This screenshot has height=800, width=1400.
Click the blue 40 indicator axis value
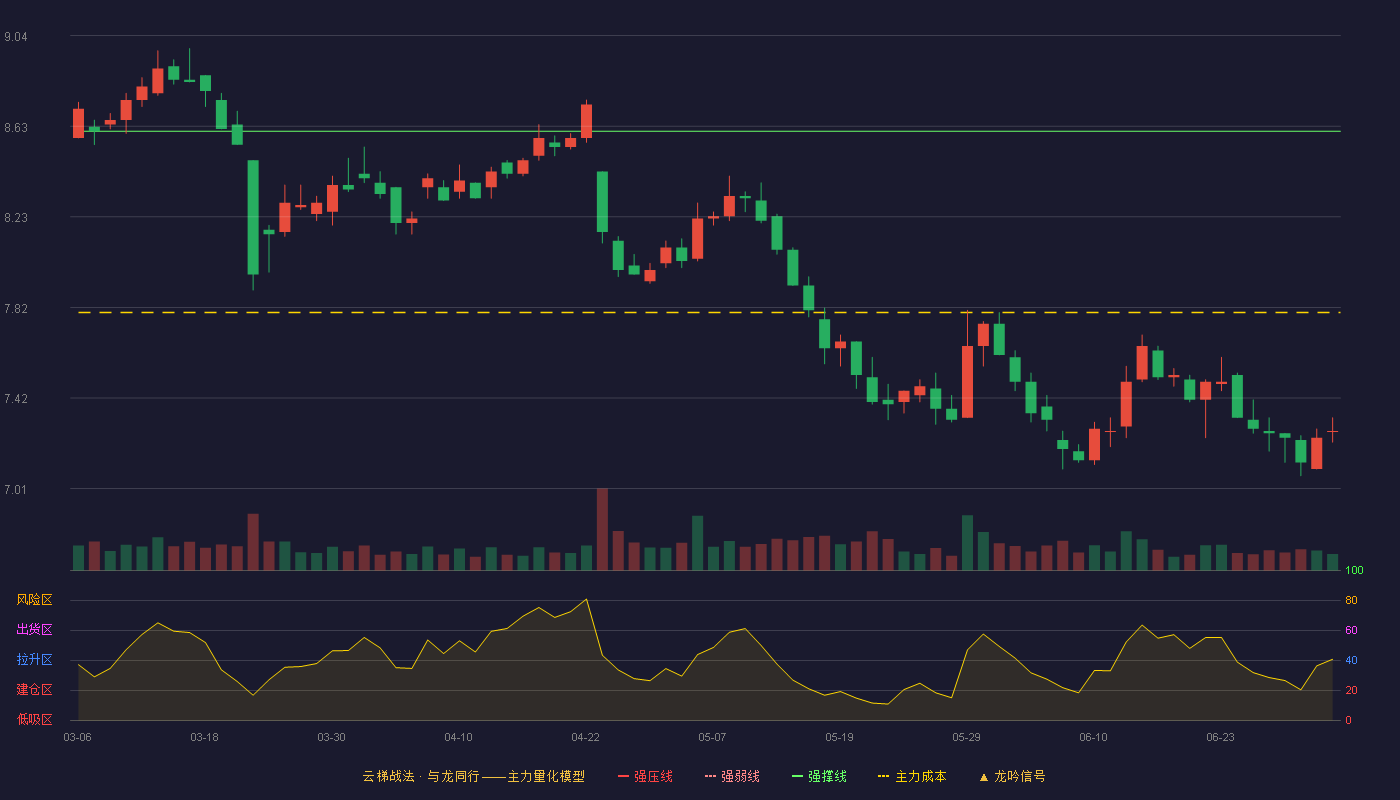pyautogui.click(x=1351, y=660)
